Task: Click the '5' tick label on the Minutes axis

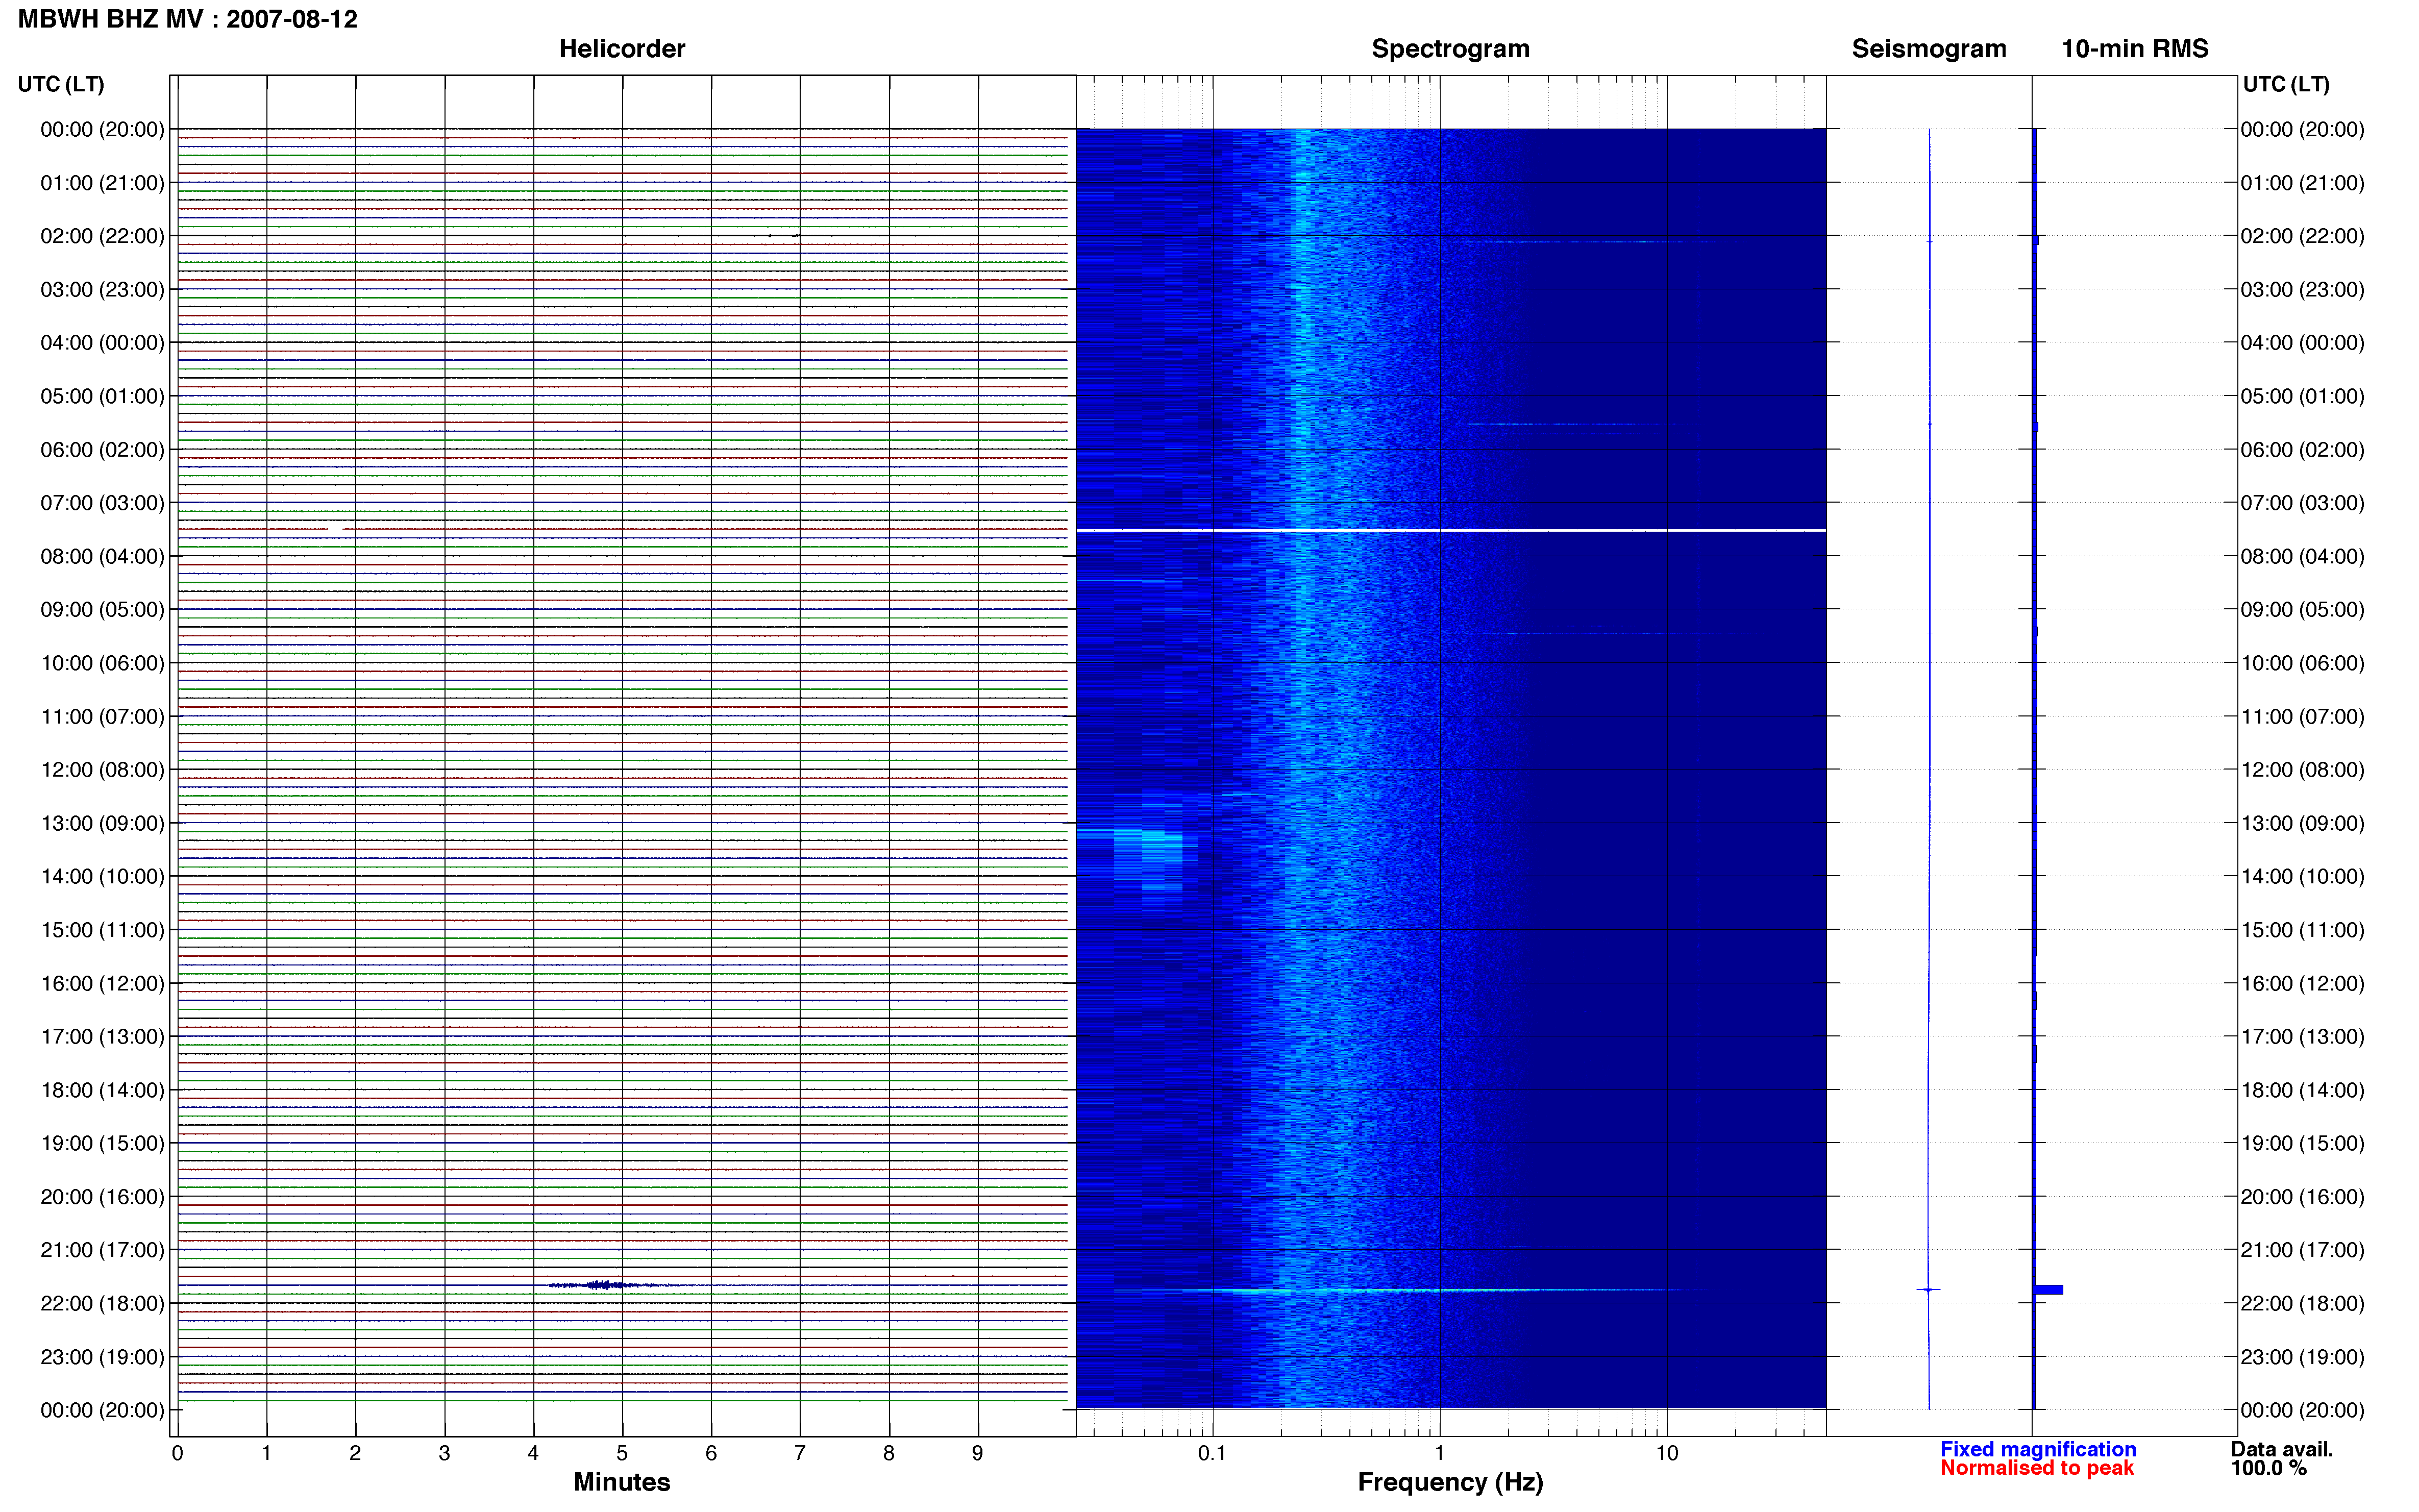Action: click(622, 1453)
